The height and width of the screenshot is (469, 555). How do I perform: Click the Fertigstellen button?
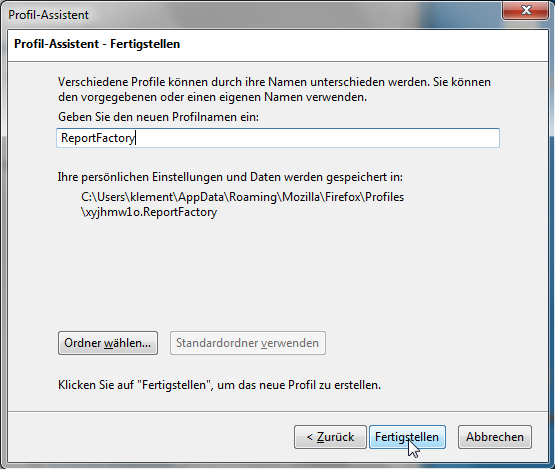[x=407, y=437]
